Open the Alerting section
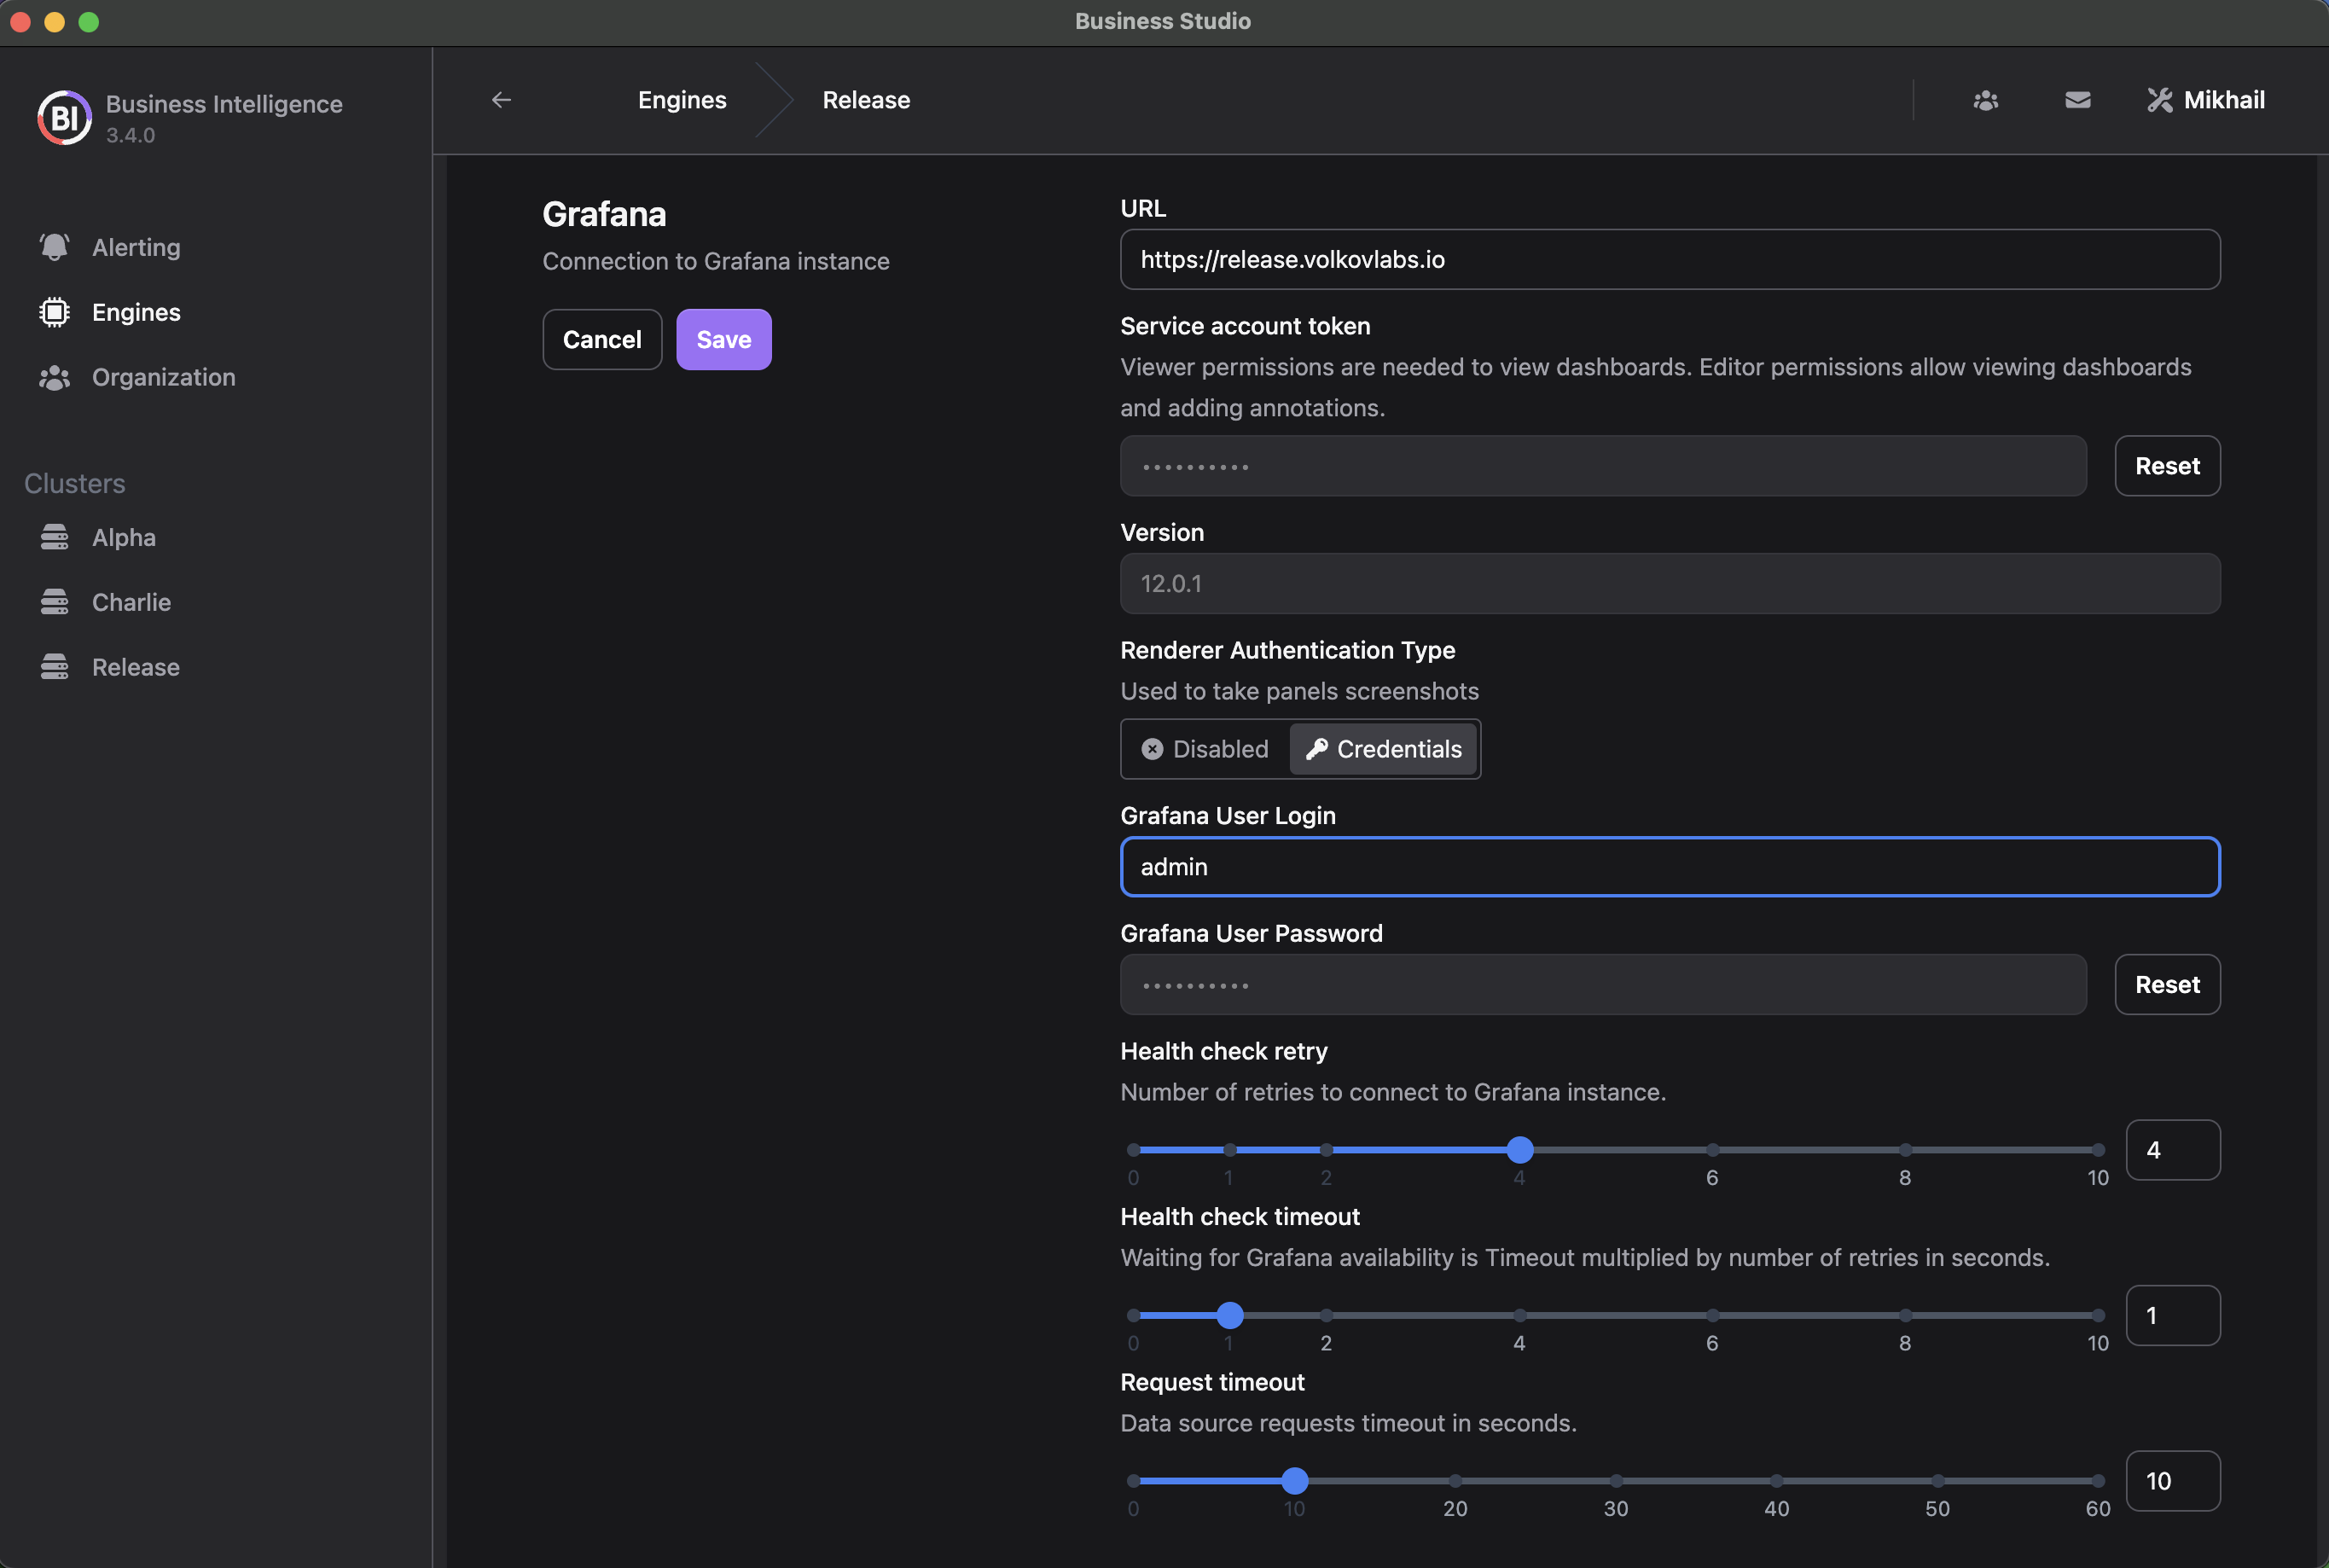The width and height of the screenshot is (2329, 1568). [x=136, y=247]
